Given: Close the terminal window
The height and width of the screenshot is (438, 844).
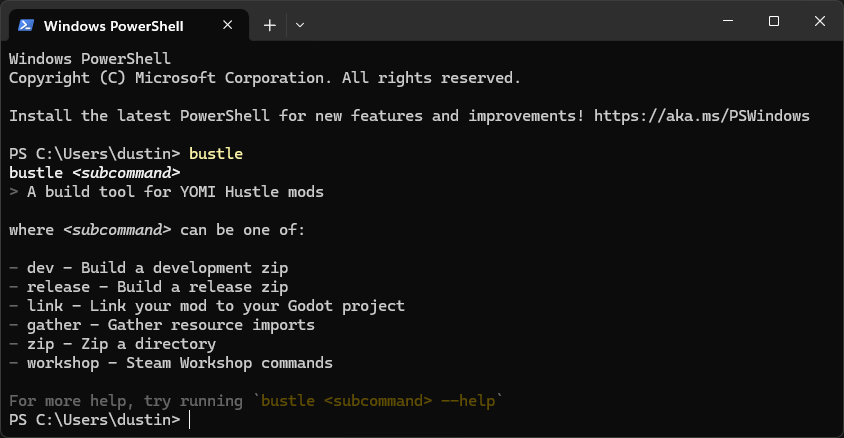Looking at the screenshot, I should [x=820, y=21].
